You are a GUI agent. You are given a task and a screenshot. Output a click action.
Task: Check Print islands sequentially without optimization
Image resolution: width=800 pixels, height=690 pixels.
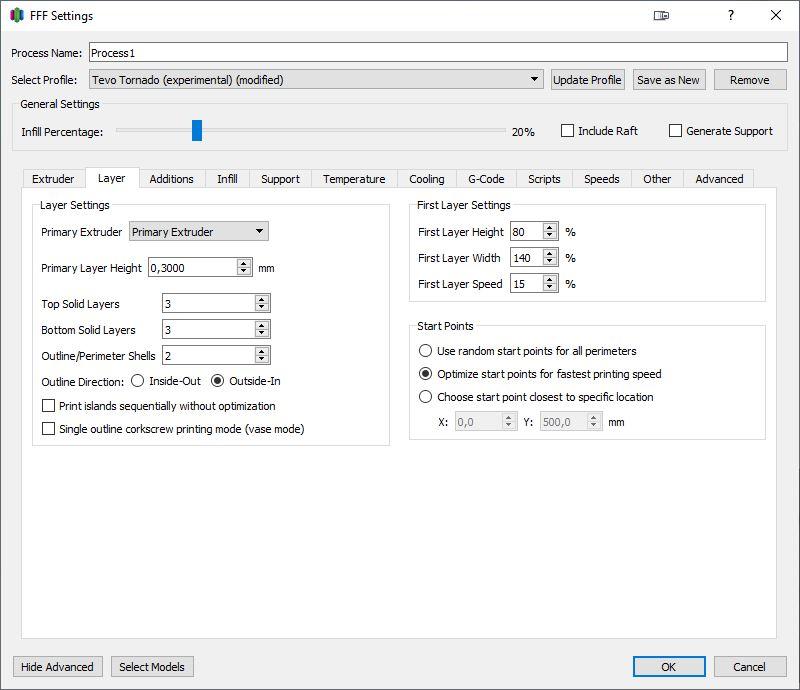tap(48, 406)
